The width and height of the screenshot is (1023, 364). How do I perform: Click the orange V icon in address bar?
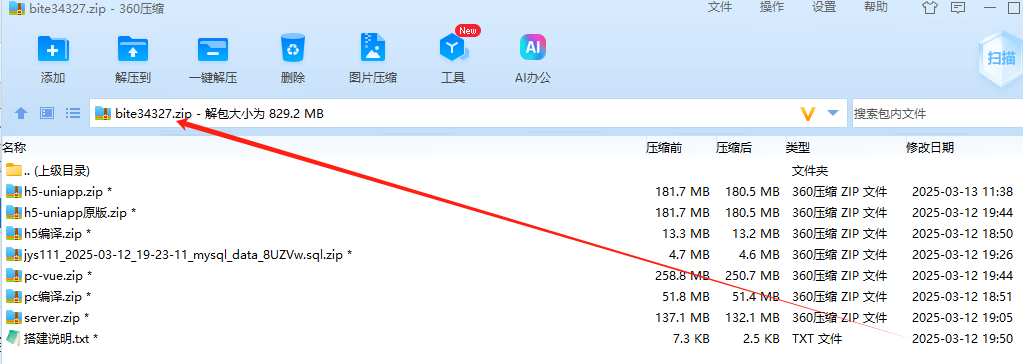tap(808, 114)
